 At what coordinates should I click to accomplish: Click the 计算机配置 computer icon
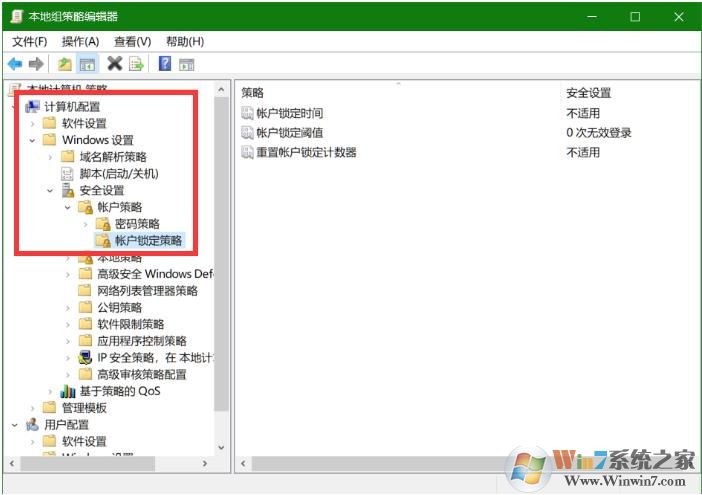[33, 107]
